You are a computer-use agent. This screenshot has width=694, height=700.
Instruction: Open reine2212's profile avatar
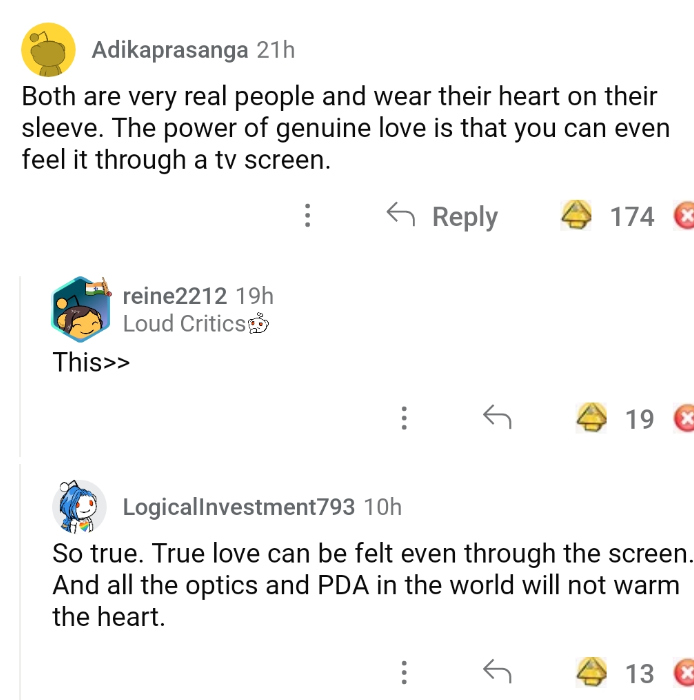click(x=81, y=308)
